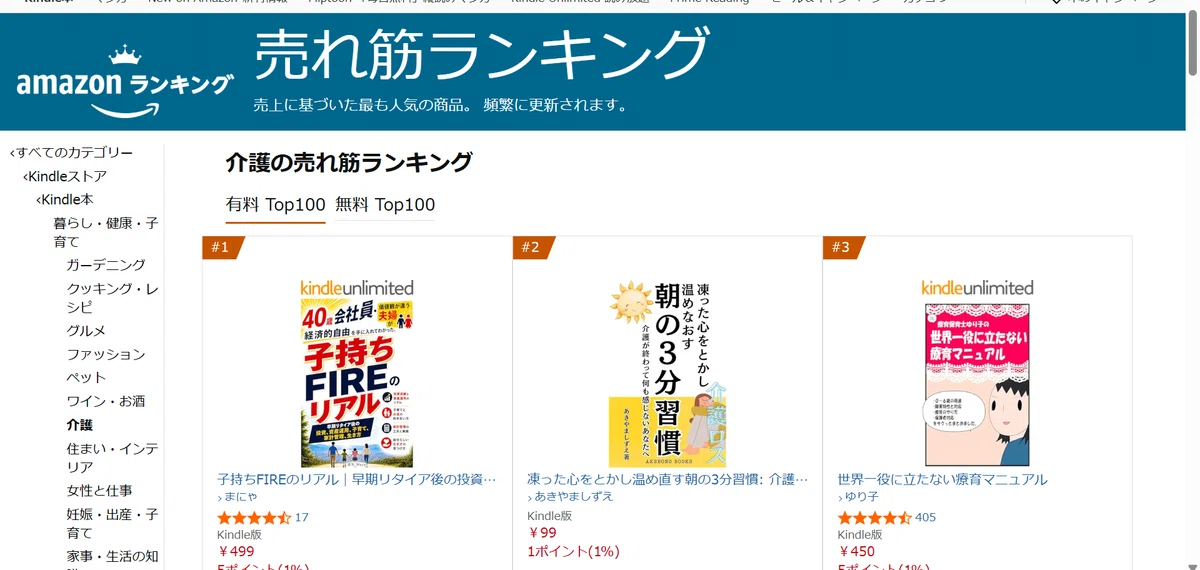Select ガーデニング in the category sidebar
The image size is (1200, 570).
pyautogui.click(x=106, y=265)
